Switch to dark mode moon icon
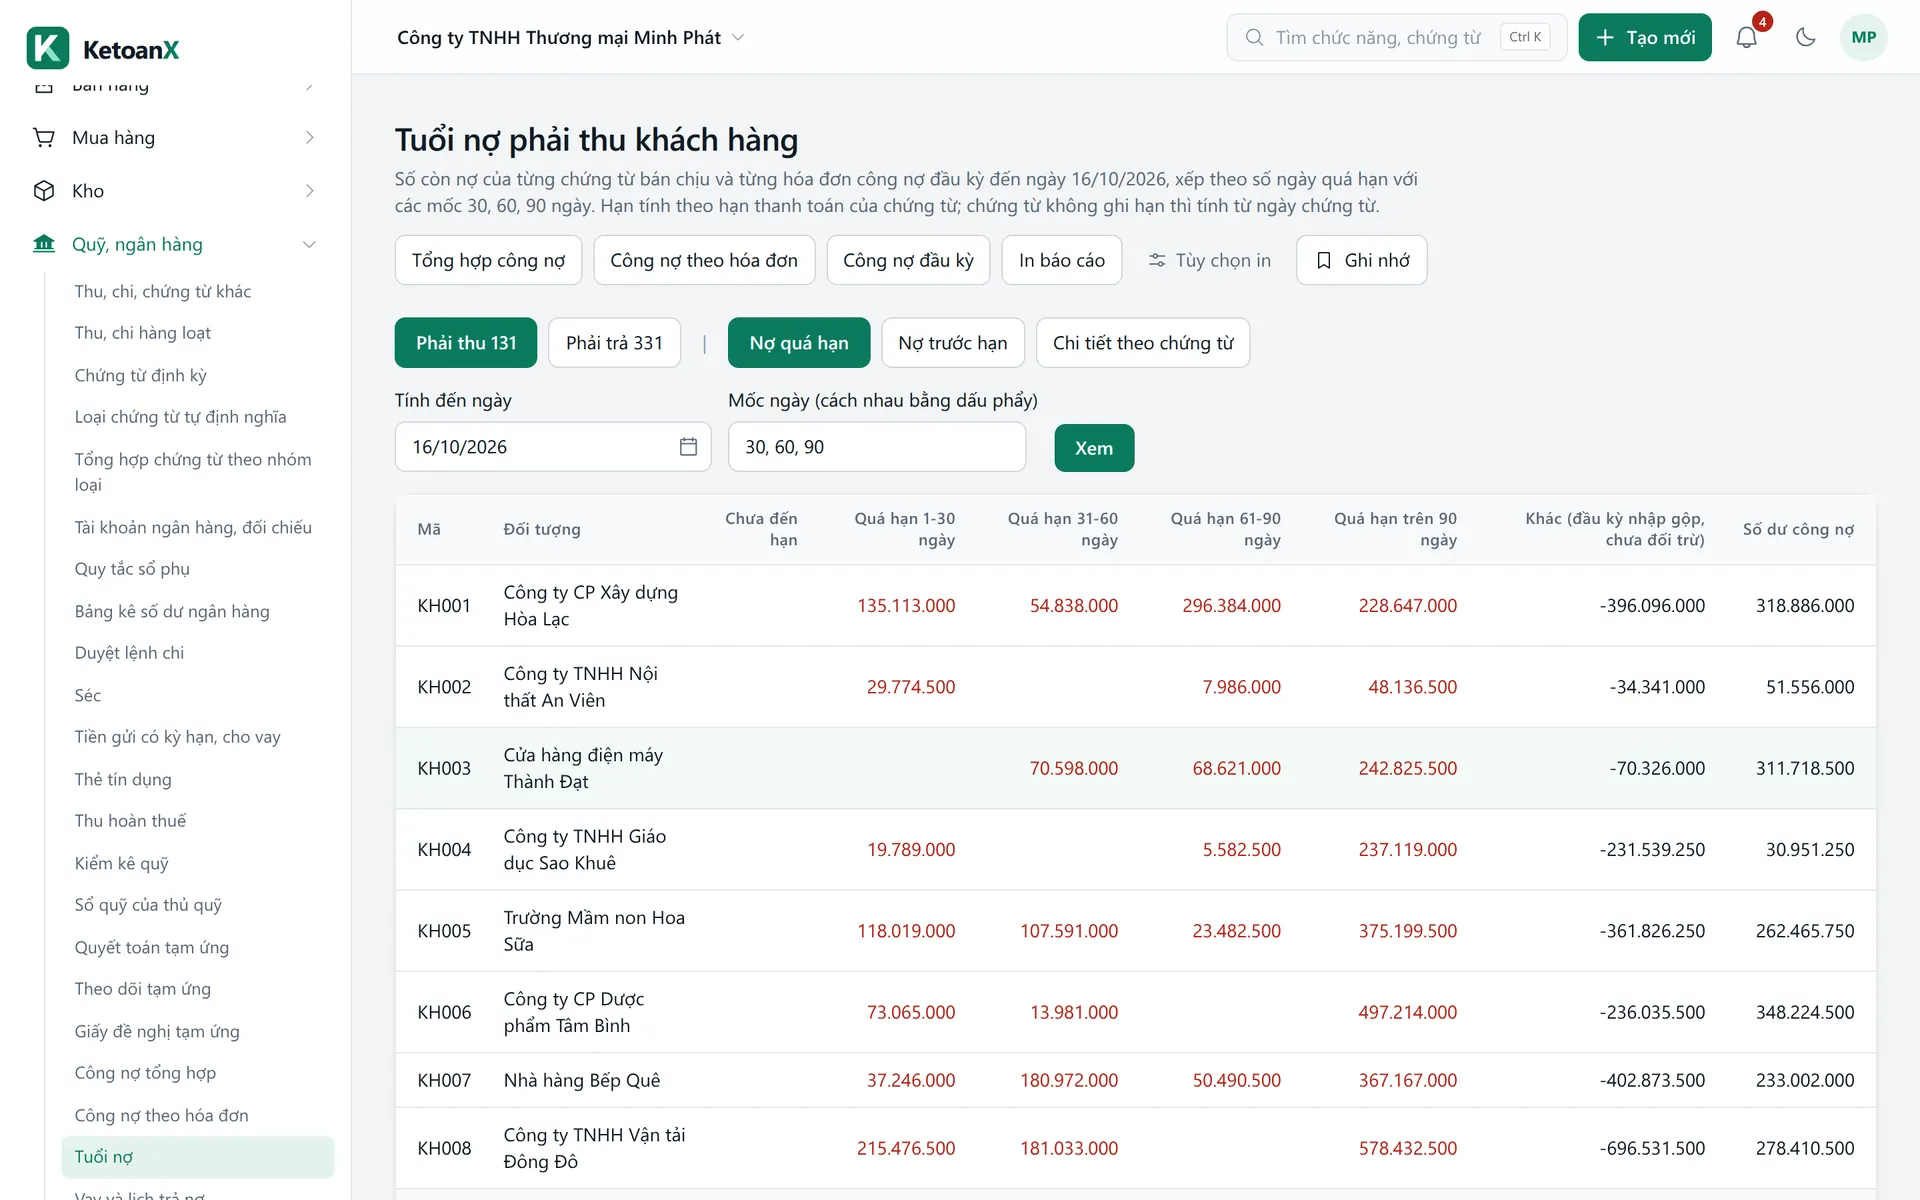This screenshot has width=1920, height=1200. [x=1805, y=37]
